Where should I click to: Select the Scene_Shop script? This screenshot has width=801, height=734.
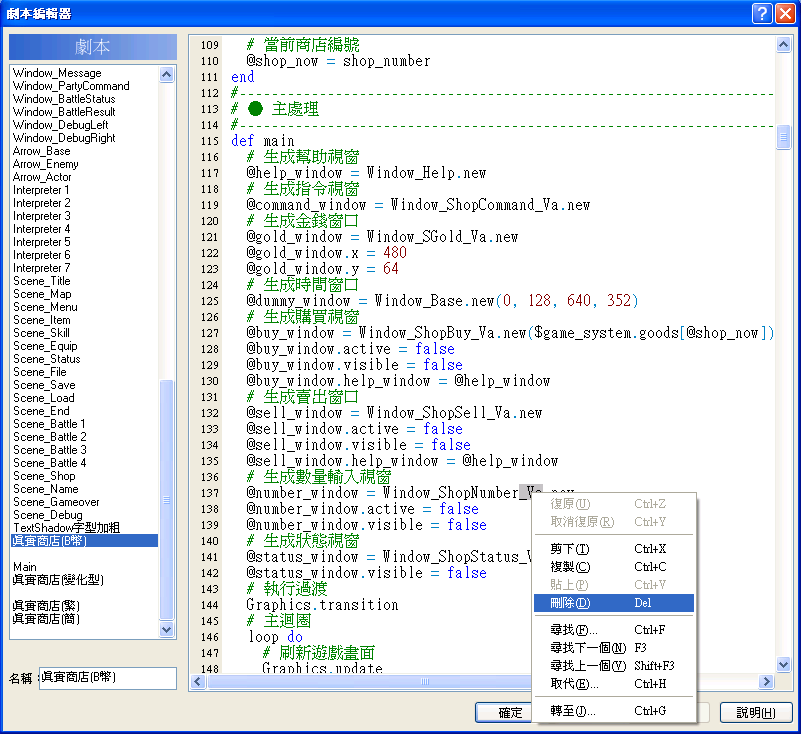[x=44, y=476]
